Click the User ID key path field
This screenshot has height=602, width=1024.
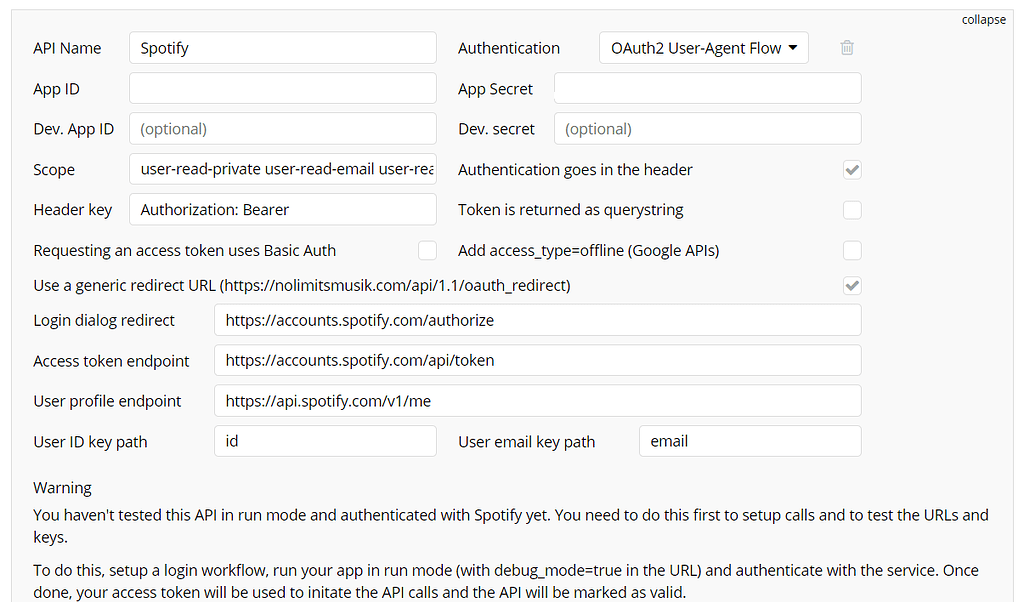click(x=325, y=440)
